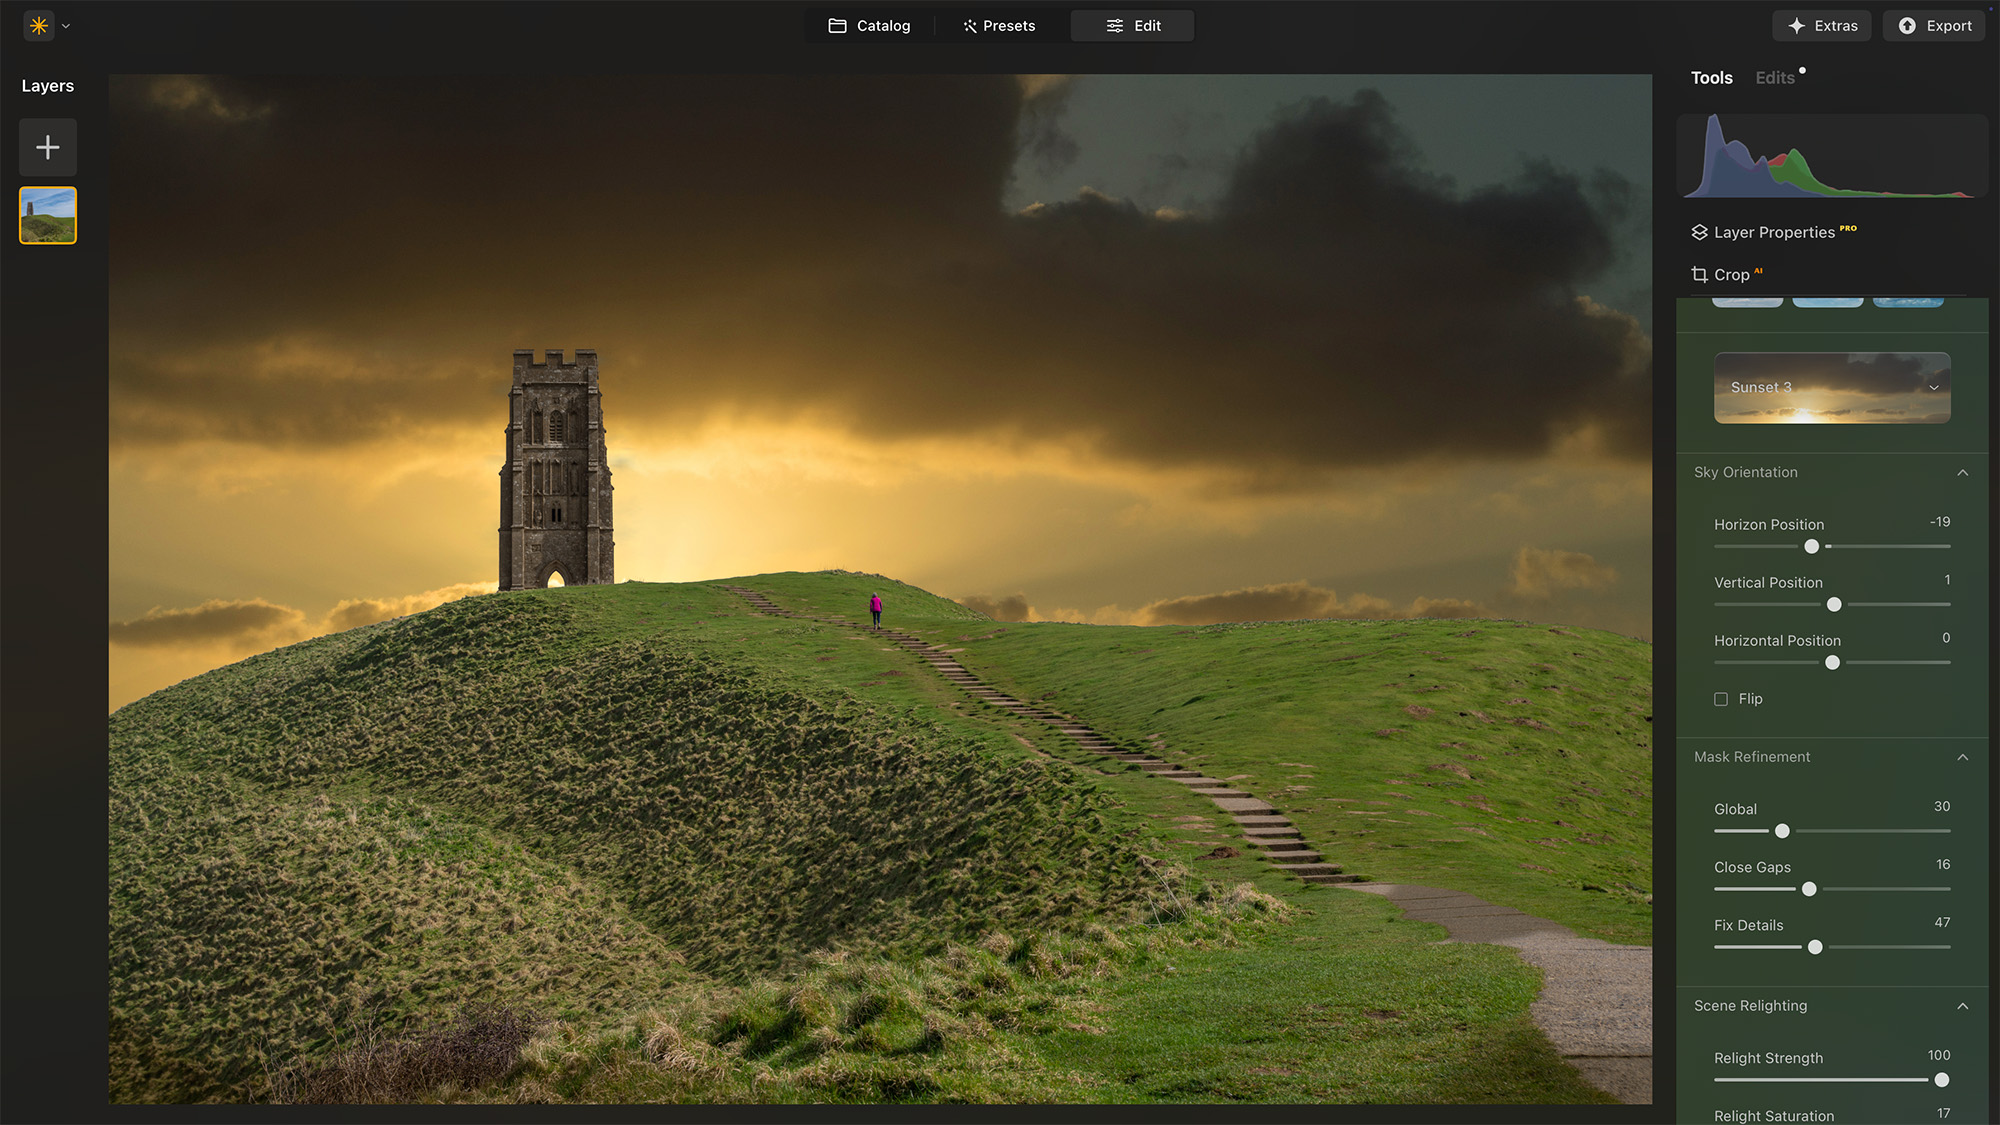Click the Extras star icon
Image resolution: width=2000 pixels, height=1125 pixels.
click(x=1797, y=26)
